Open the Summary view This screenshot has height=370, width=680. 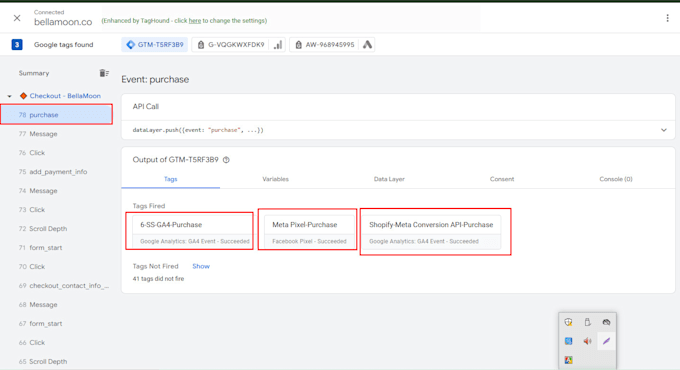coord(34,73)
